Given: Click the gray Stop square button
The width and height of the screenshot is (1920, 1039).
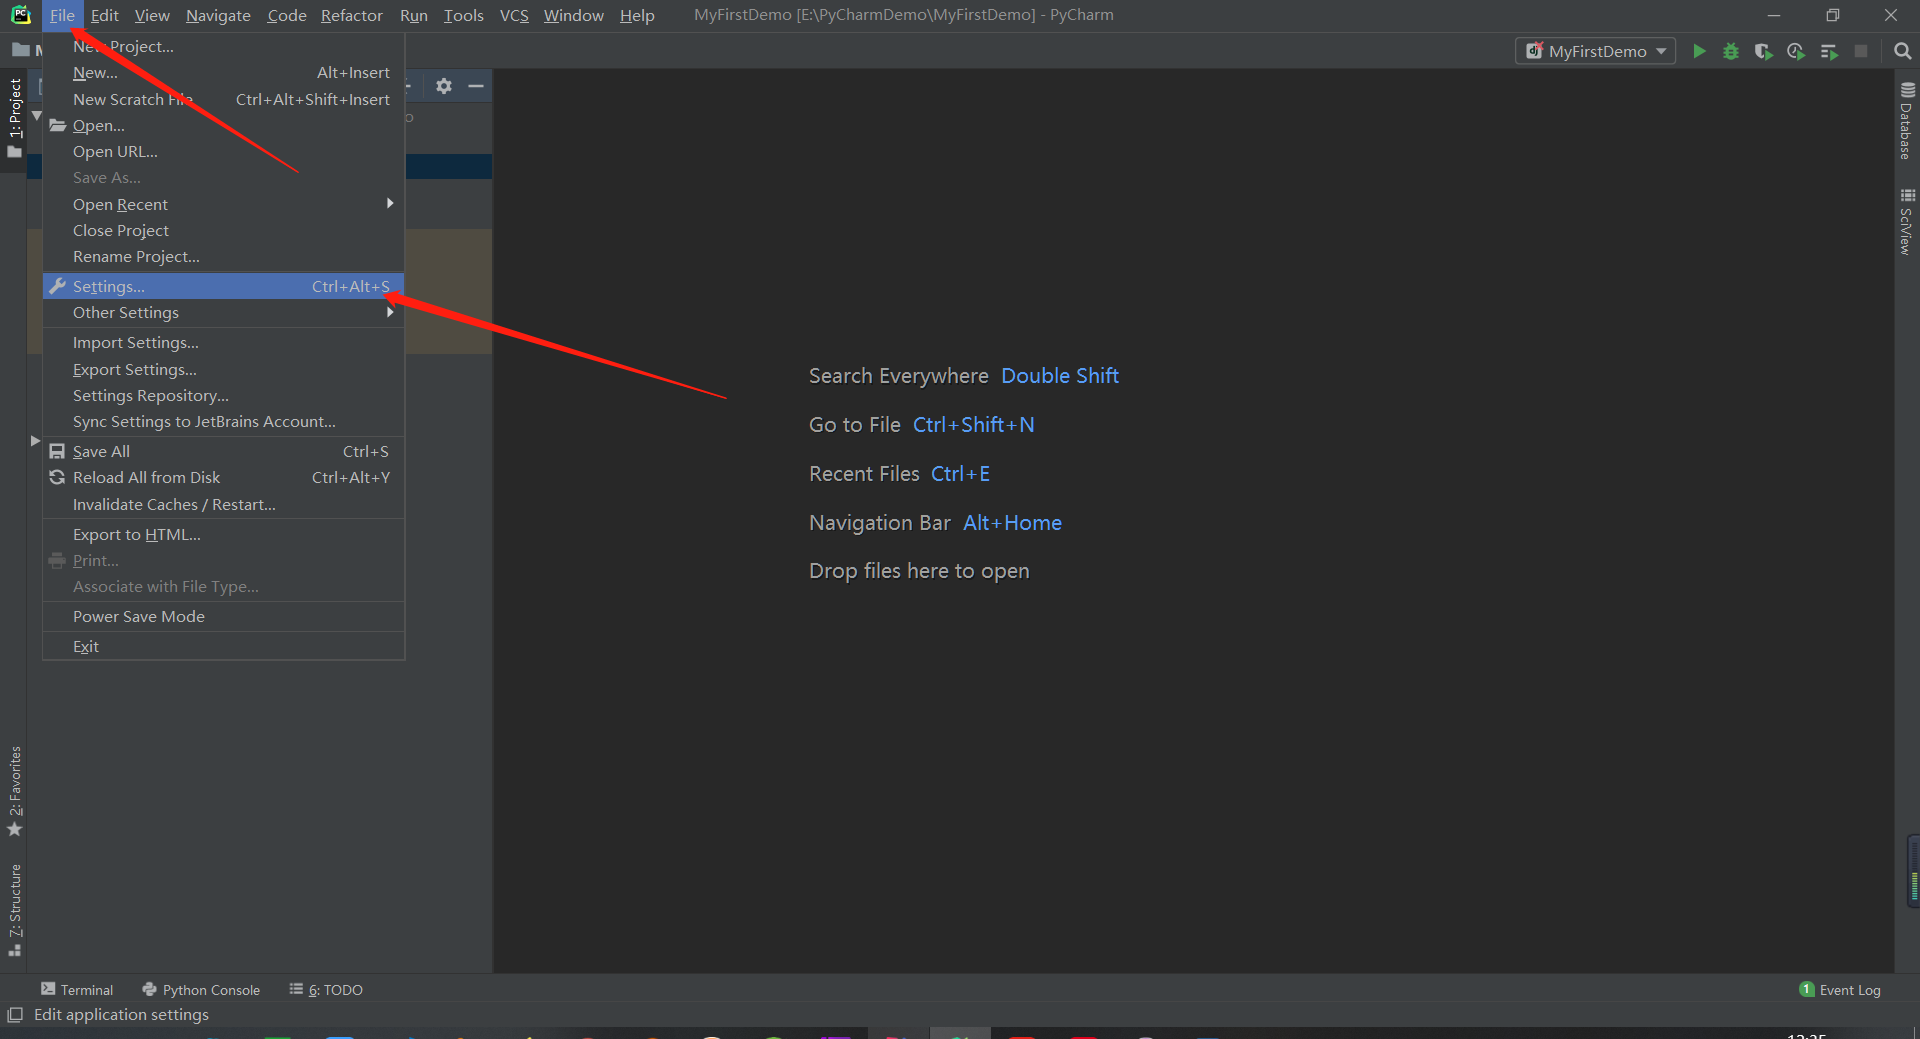Looking at the screenshot, I should [x=1861, y=51].
